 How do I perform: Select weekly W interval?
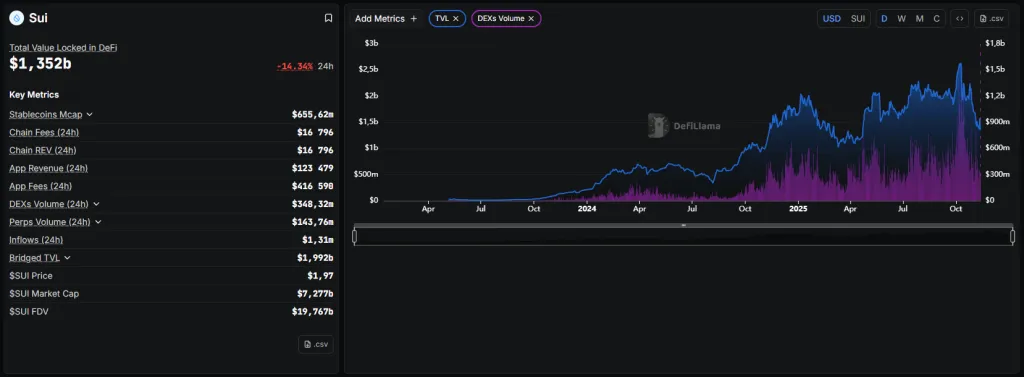tap(901, 19)
